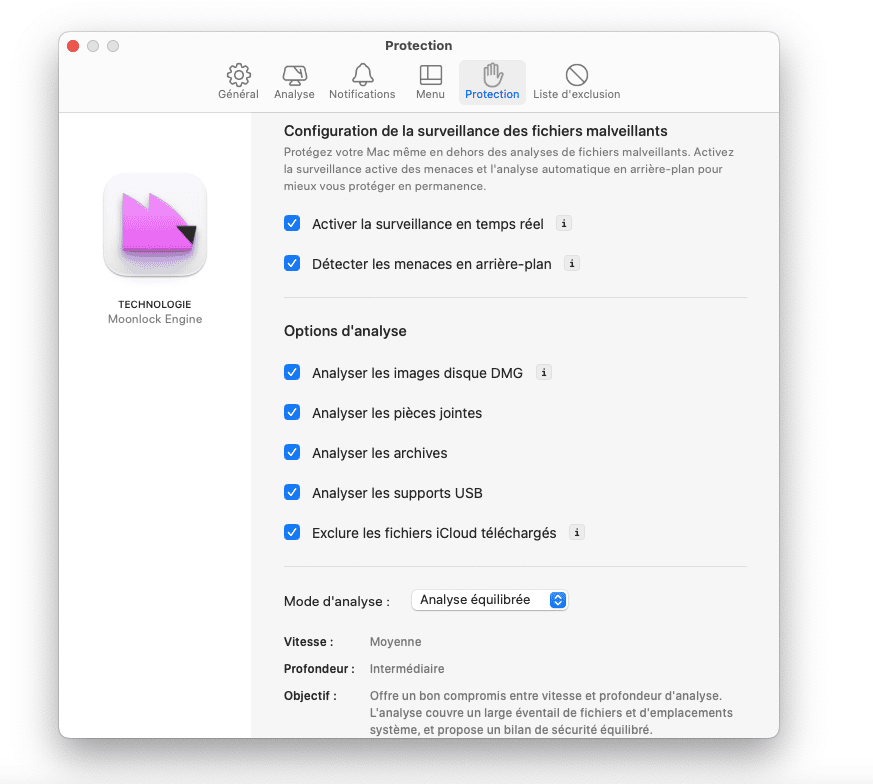The height and width of the screenshot is (784, 873).
Task: Click the Profondeur value Intermédiaire
Action: point(407,669)
